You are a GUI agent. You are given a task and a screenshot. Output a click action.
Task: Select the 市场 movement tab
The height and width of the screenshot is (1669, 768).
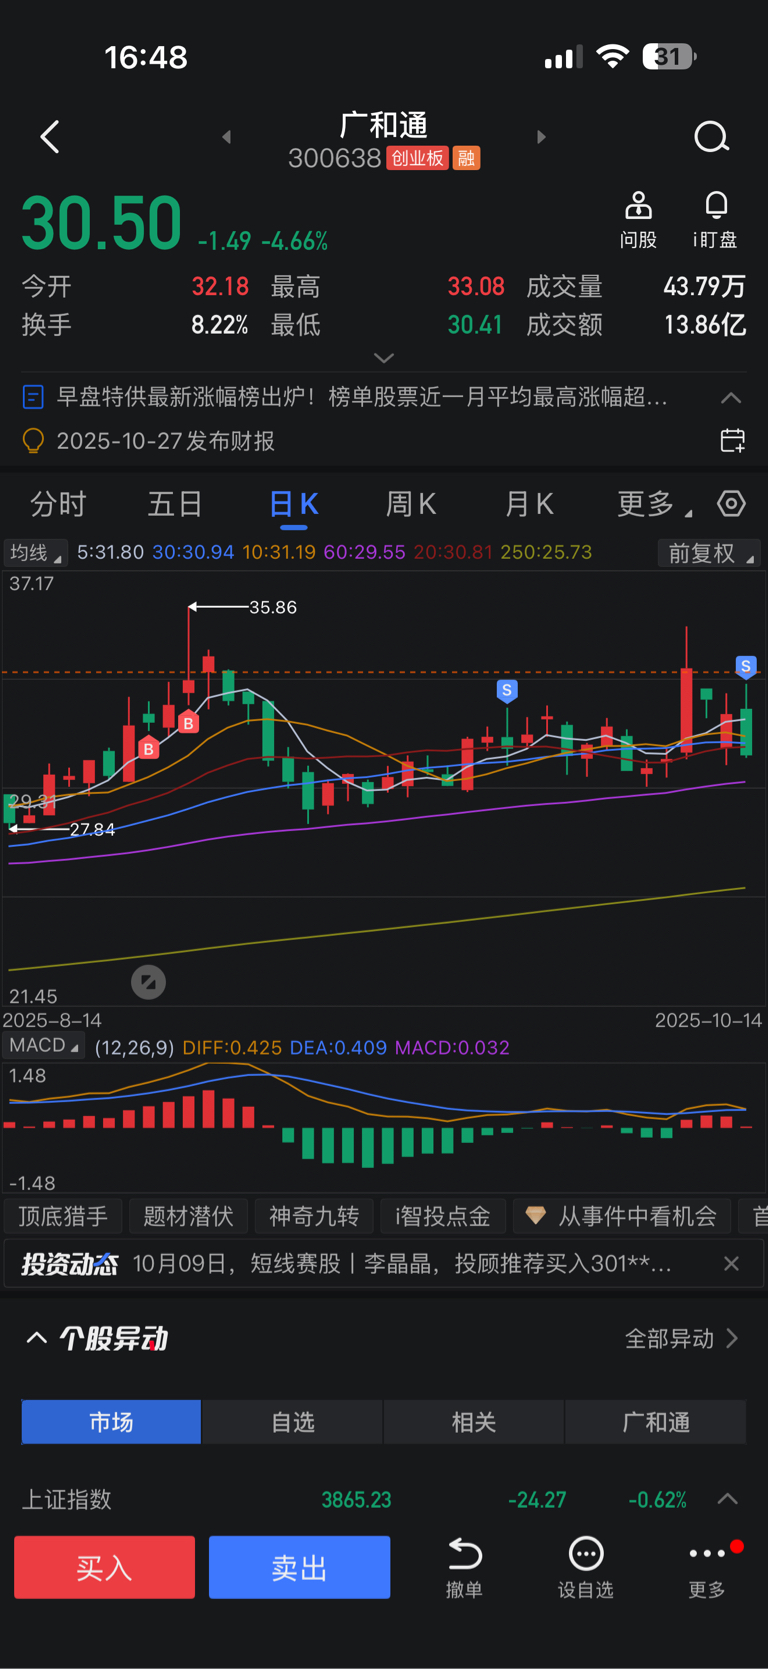[111, 1422]
